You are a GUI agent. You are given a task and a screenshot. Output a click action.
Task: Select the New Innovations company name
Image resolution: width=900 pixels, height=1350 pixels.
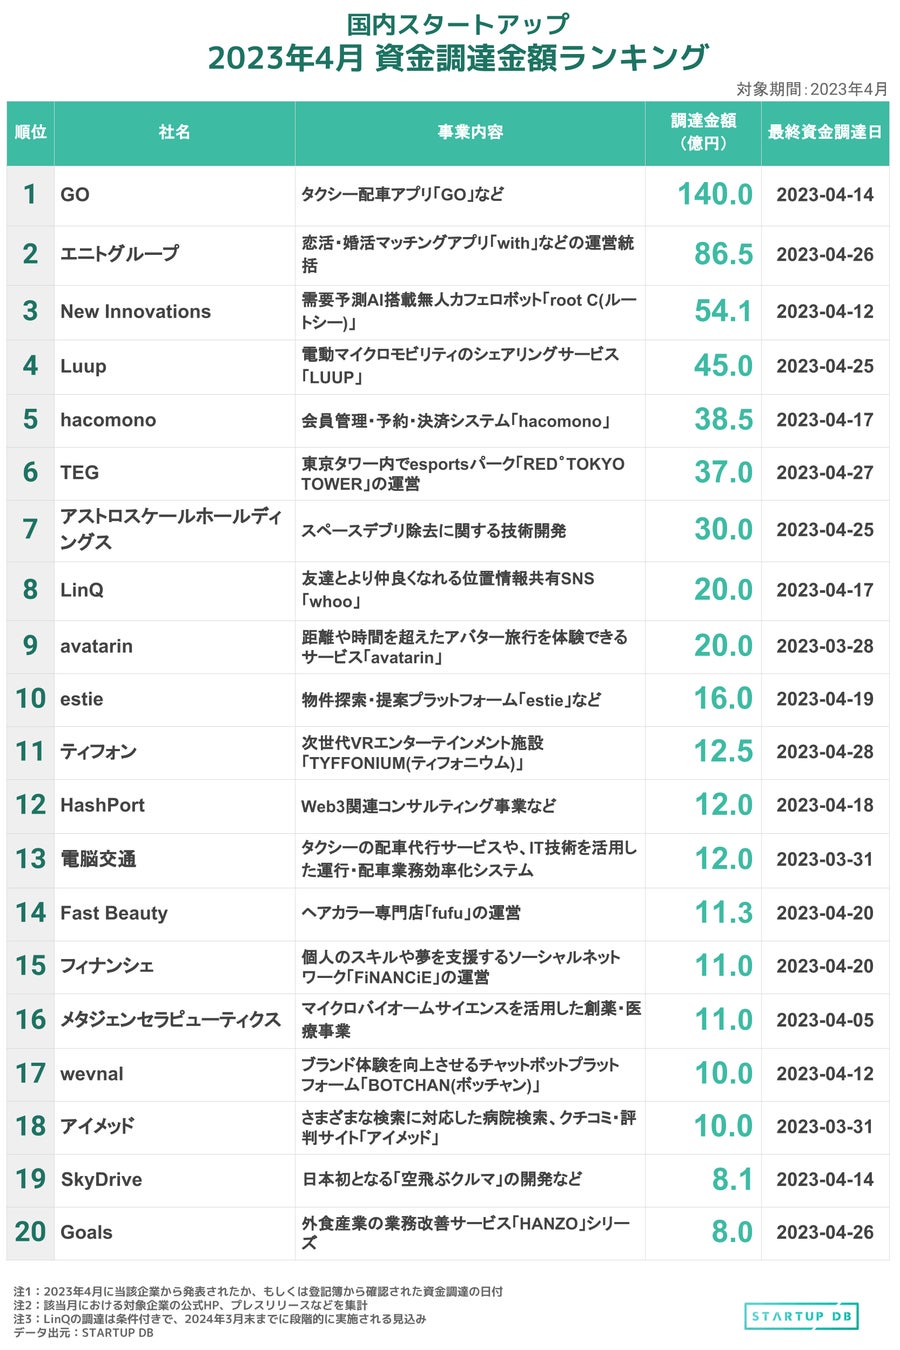click(135, 311)
